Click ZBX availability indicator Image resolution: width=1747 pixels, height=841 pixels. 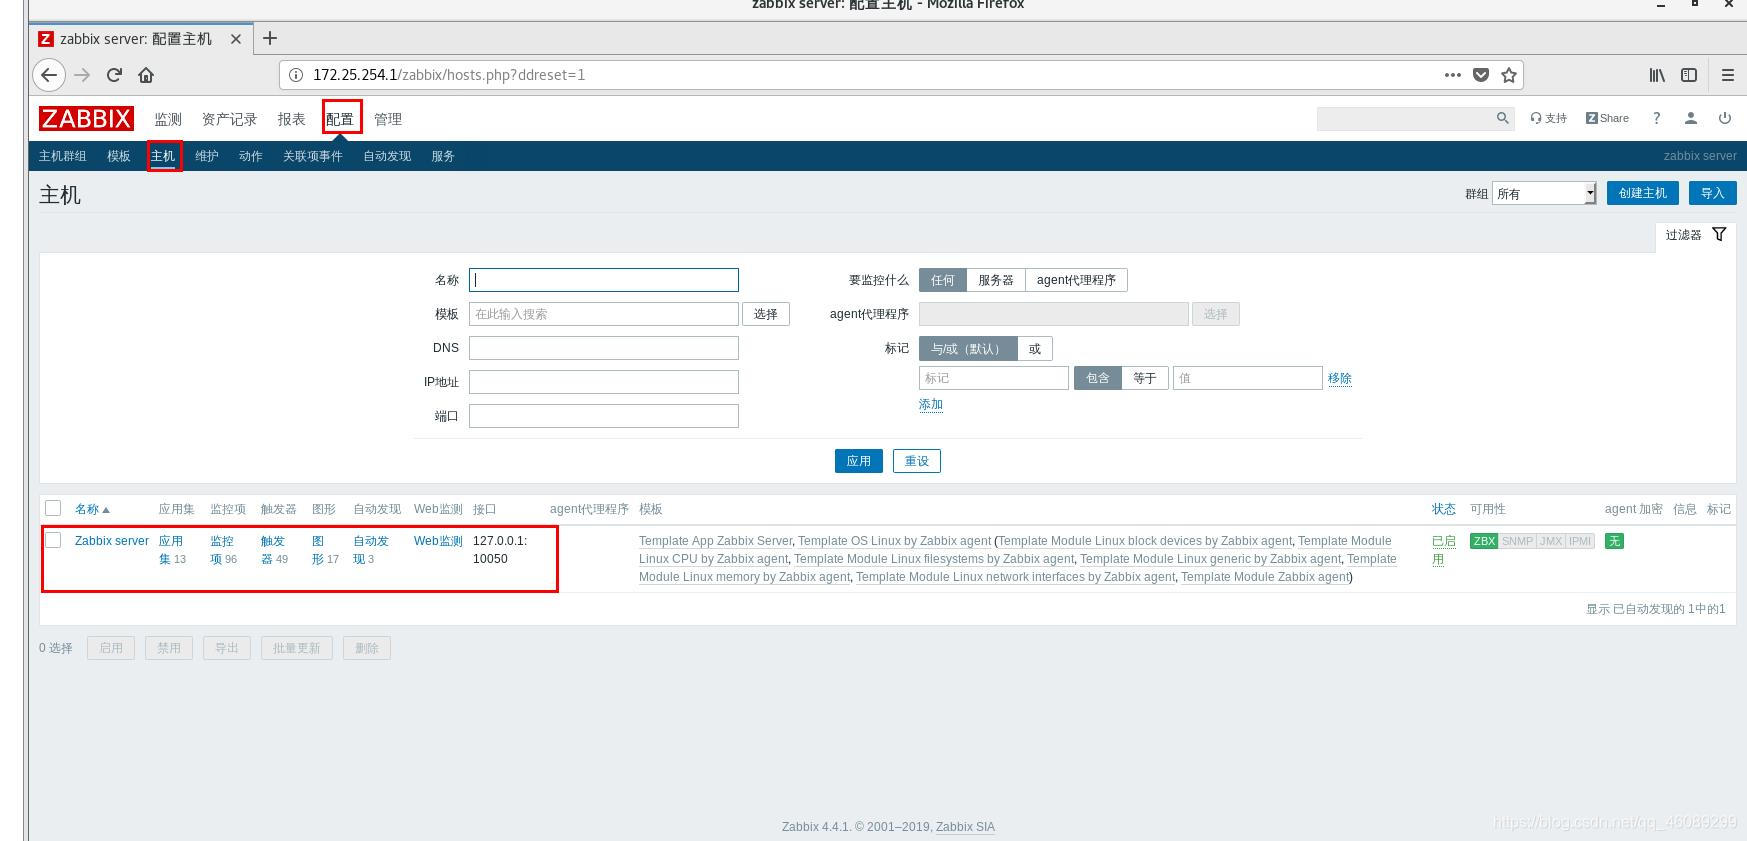coord(1484,541)
